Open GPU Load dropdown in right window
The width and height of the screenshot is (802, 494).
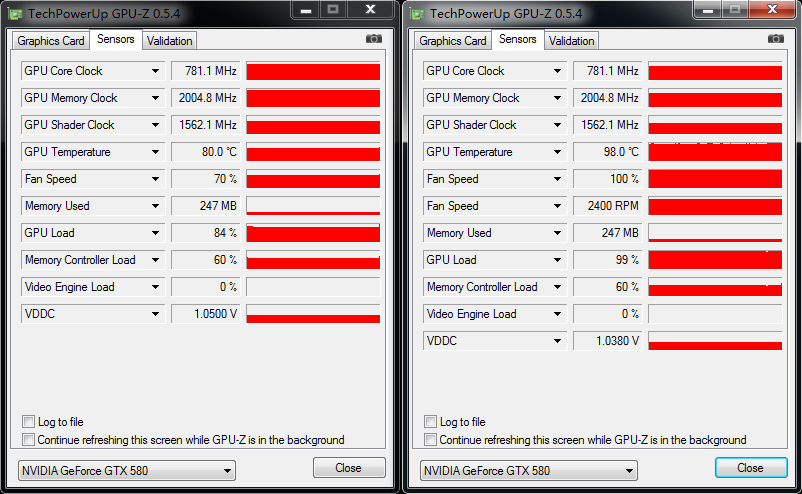pos(558,260)
